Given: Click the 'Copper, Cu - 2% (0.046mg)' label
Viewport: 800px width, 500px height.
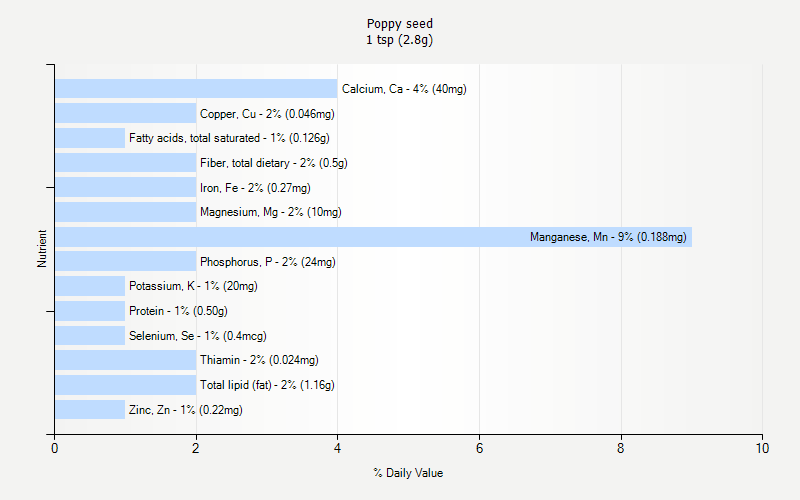Looking at the screenshot, I should pyautogui.click(x=267, y=114).
